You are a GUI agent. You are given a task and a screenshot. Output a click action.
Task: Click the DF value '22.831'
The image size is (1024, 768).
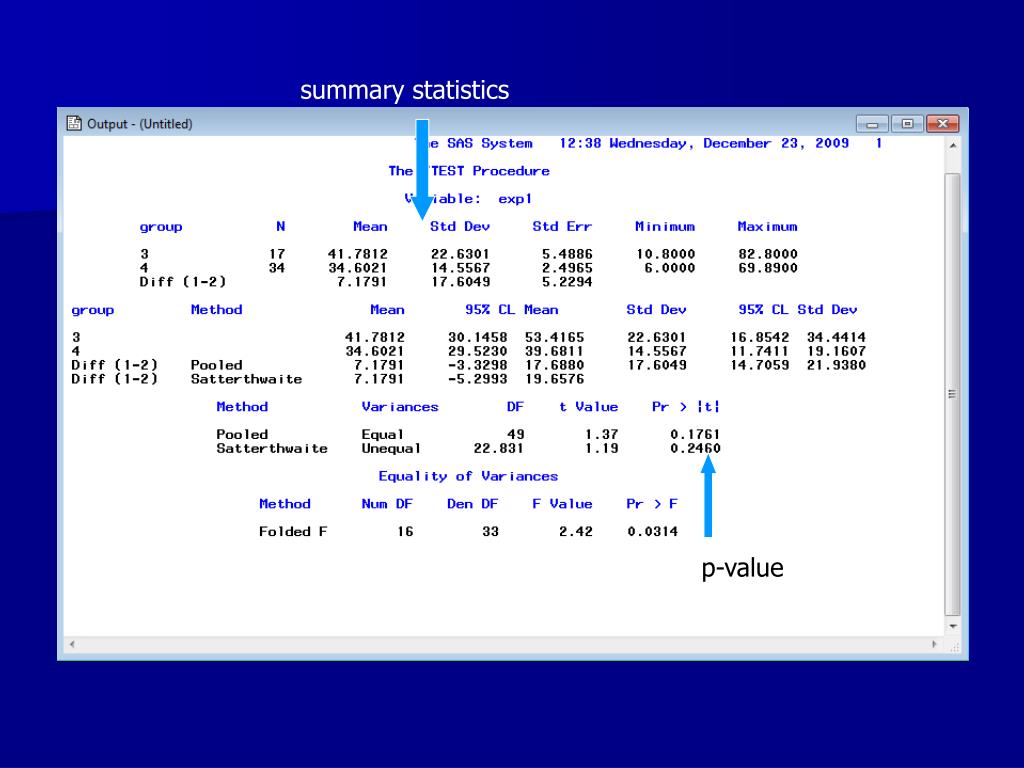click(x=498, y=449)
